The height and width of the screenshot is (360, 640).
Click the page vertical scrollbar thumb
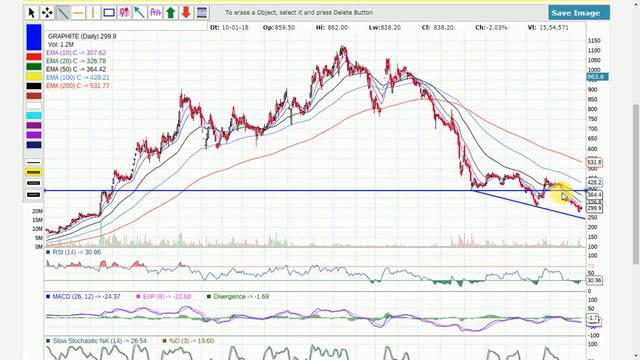coord(636,184)
